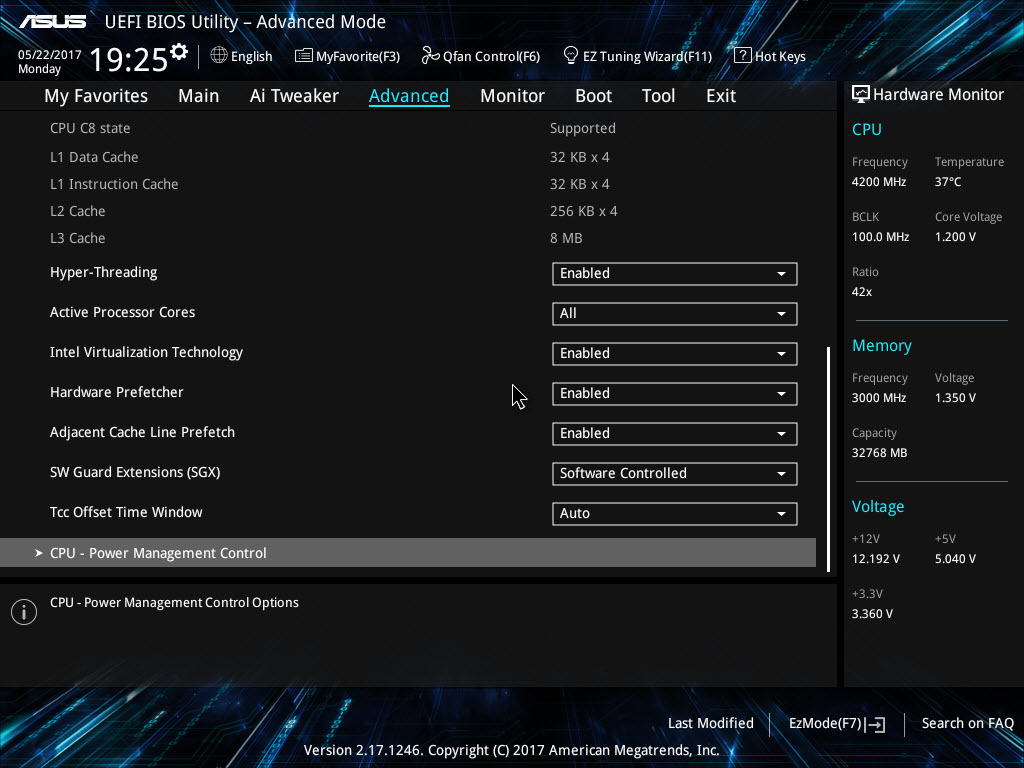The height and width of the screenshot is (768, 1024).
Task: Click the 19:25 clock display
Action: click(129, 59)
